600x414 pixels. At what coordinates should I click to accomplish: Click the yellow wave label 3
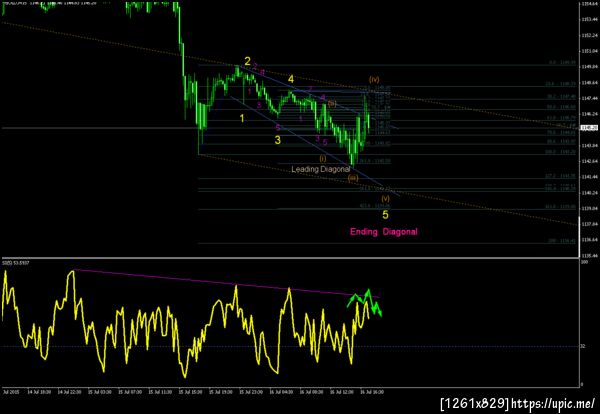[x=277, y=140]
